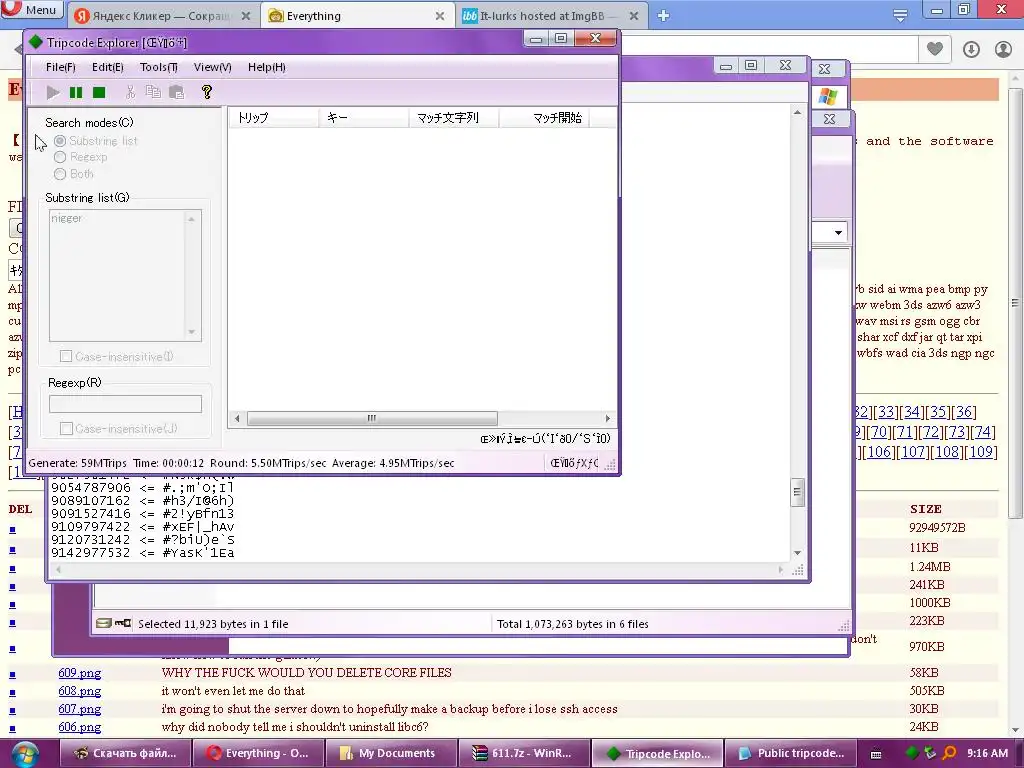Stop the search with the green Stop button
Screen dimensions: 1024x768
click(99, 93)
